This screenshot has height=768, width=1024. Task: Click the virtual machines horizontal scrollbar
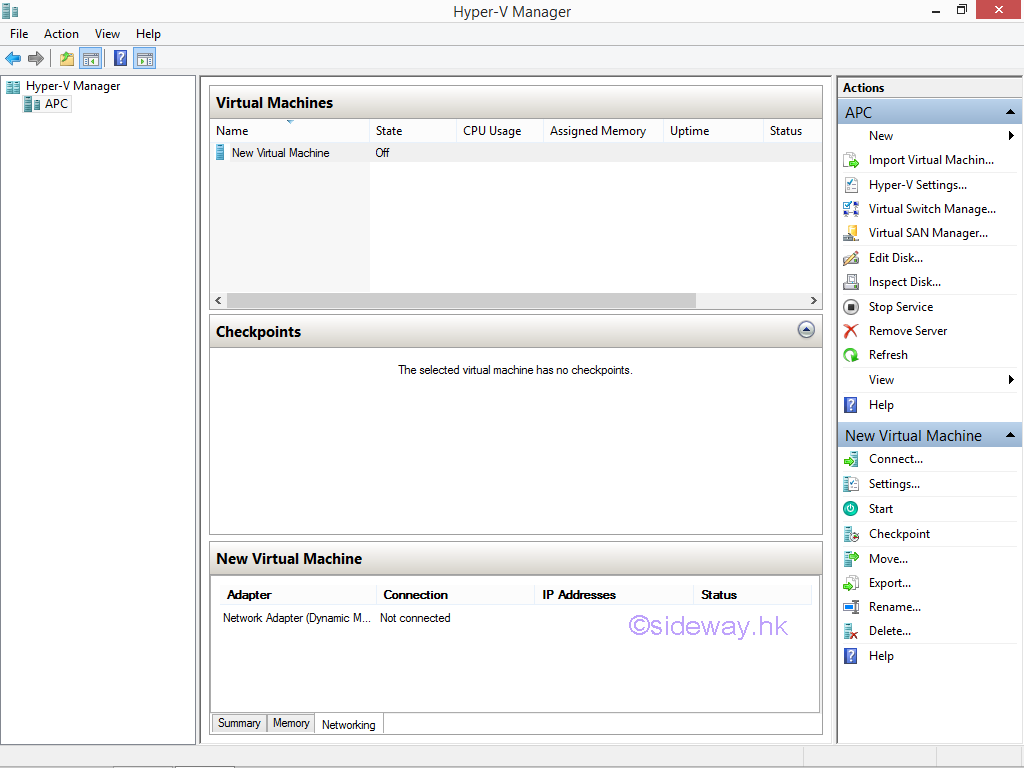[460, 300]
